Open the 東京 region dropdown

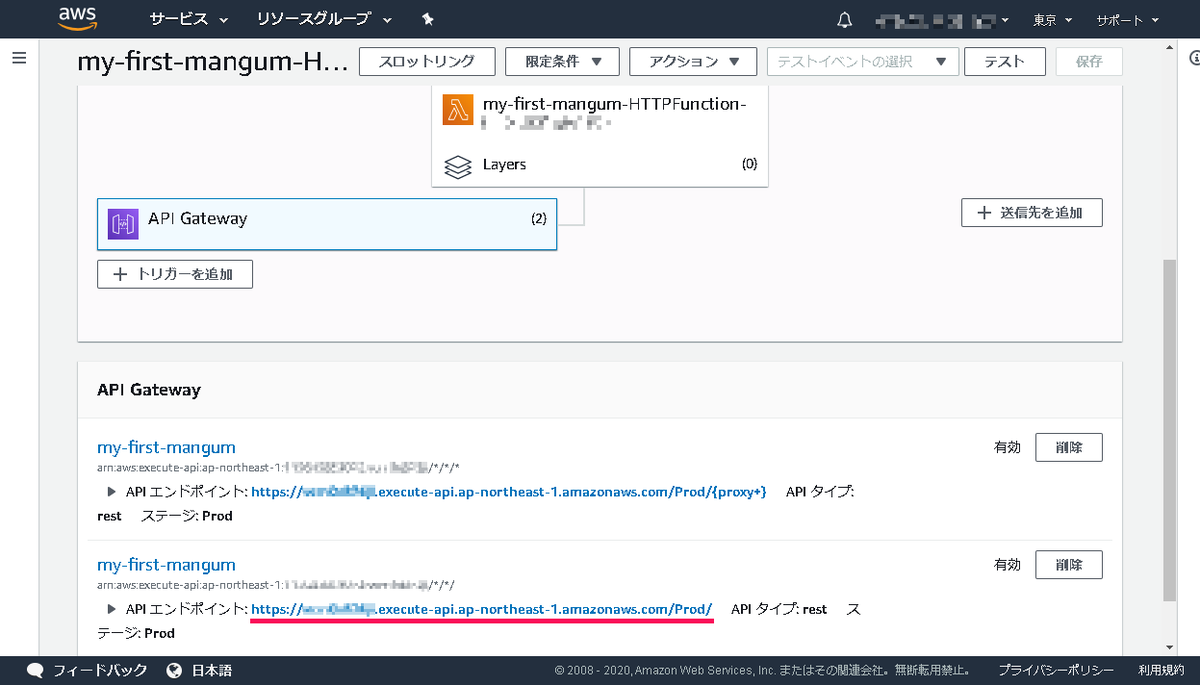point(1052,19)
